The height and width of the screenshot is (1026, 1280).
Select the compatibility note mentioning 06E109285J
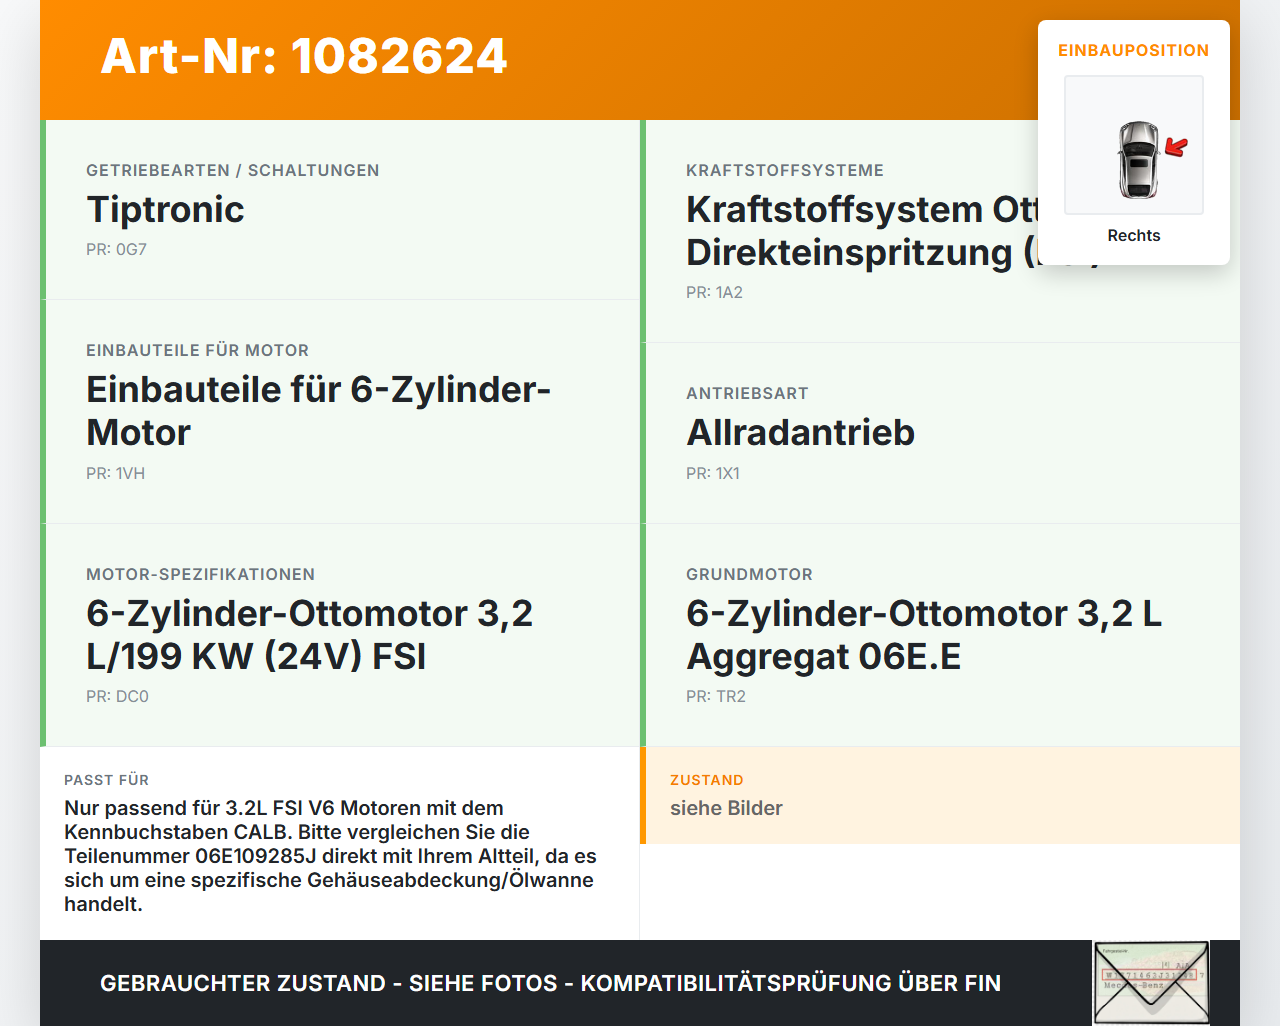coord(331,856)
